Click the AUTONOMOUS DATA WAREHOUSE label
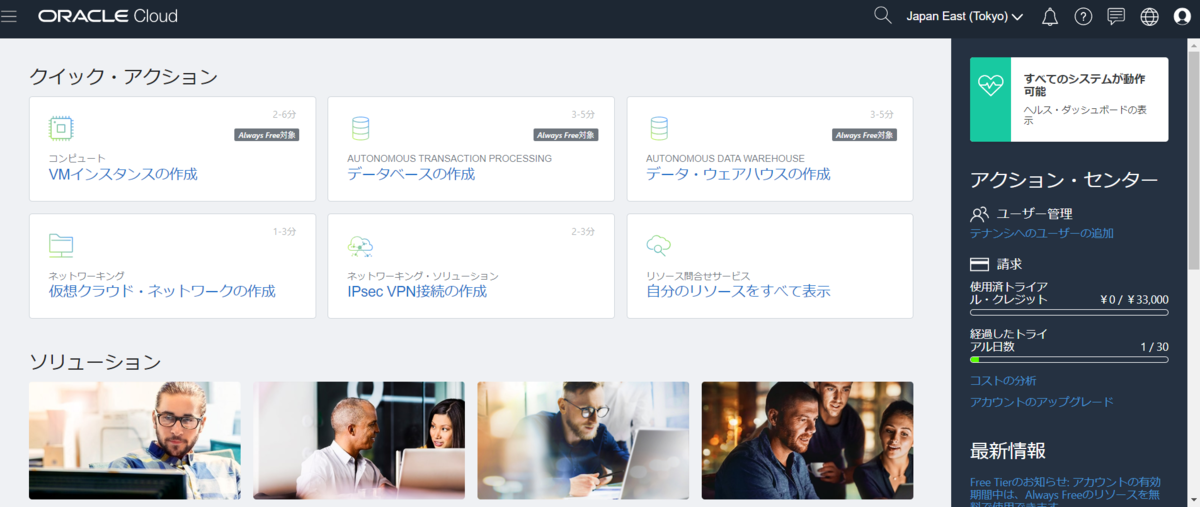The width and height of the screenshot is (1200, 507). (x=725, y=158)
